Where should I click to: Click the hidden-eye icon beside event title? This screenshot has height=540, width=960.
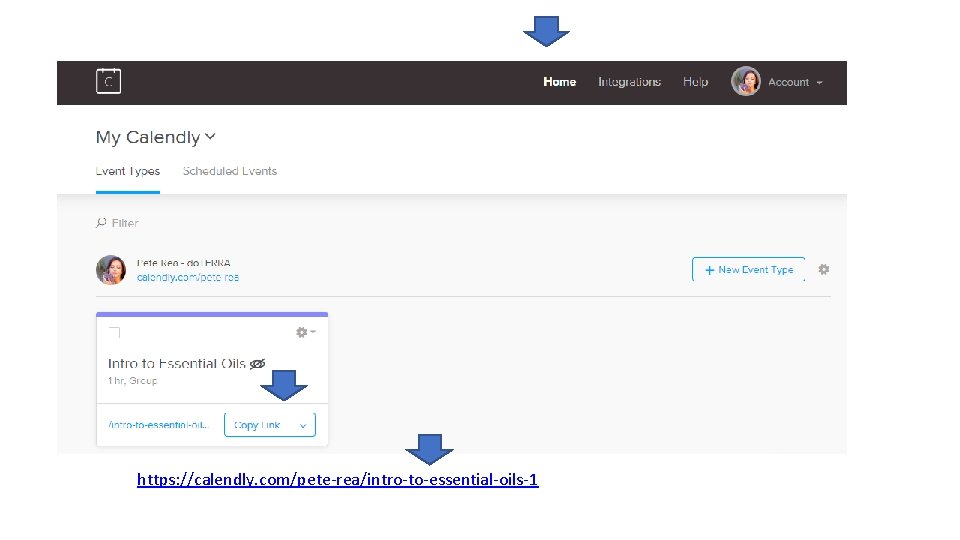point(258,364)
